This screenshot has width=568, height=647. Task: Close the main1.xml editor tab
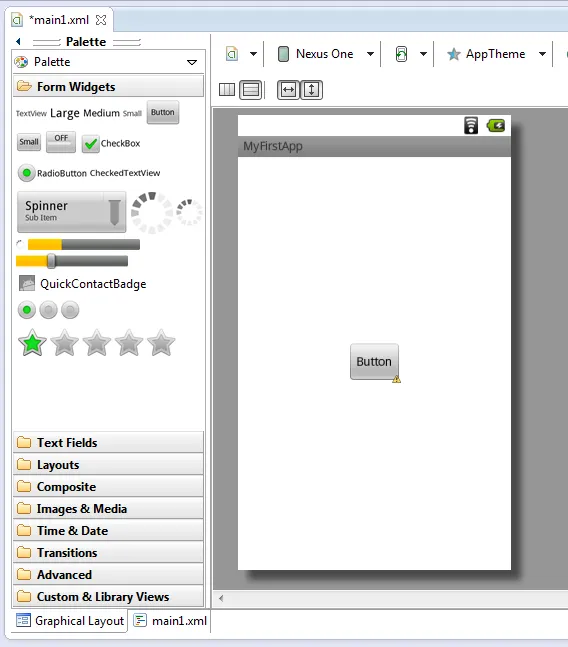[x=101, y=20]
